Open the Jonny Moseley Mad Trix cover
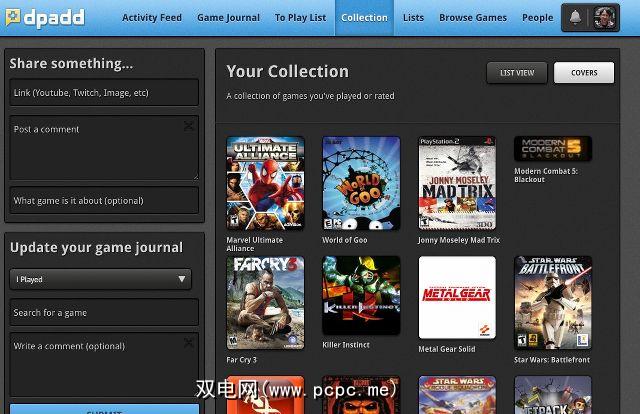 [x=457, y=183]
